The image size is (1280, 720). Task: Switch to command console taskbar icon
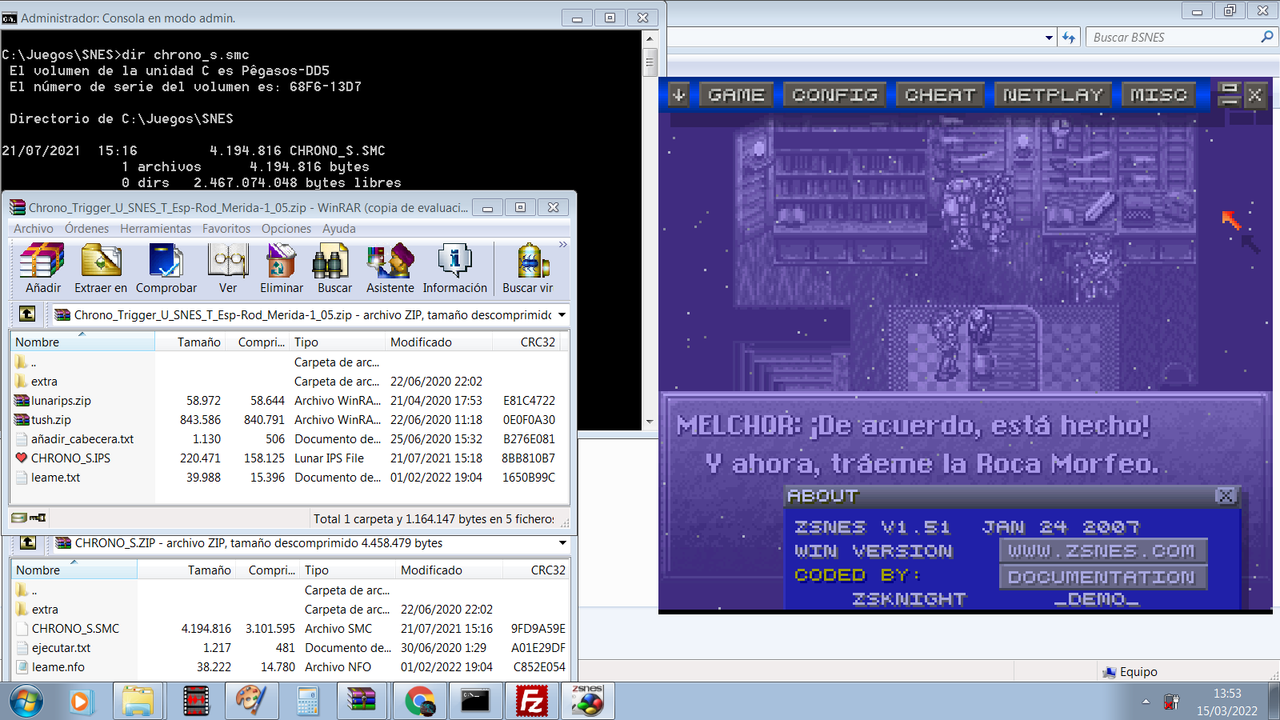(x=474, y=702)
